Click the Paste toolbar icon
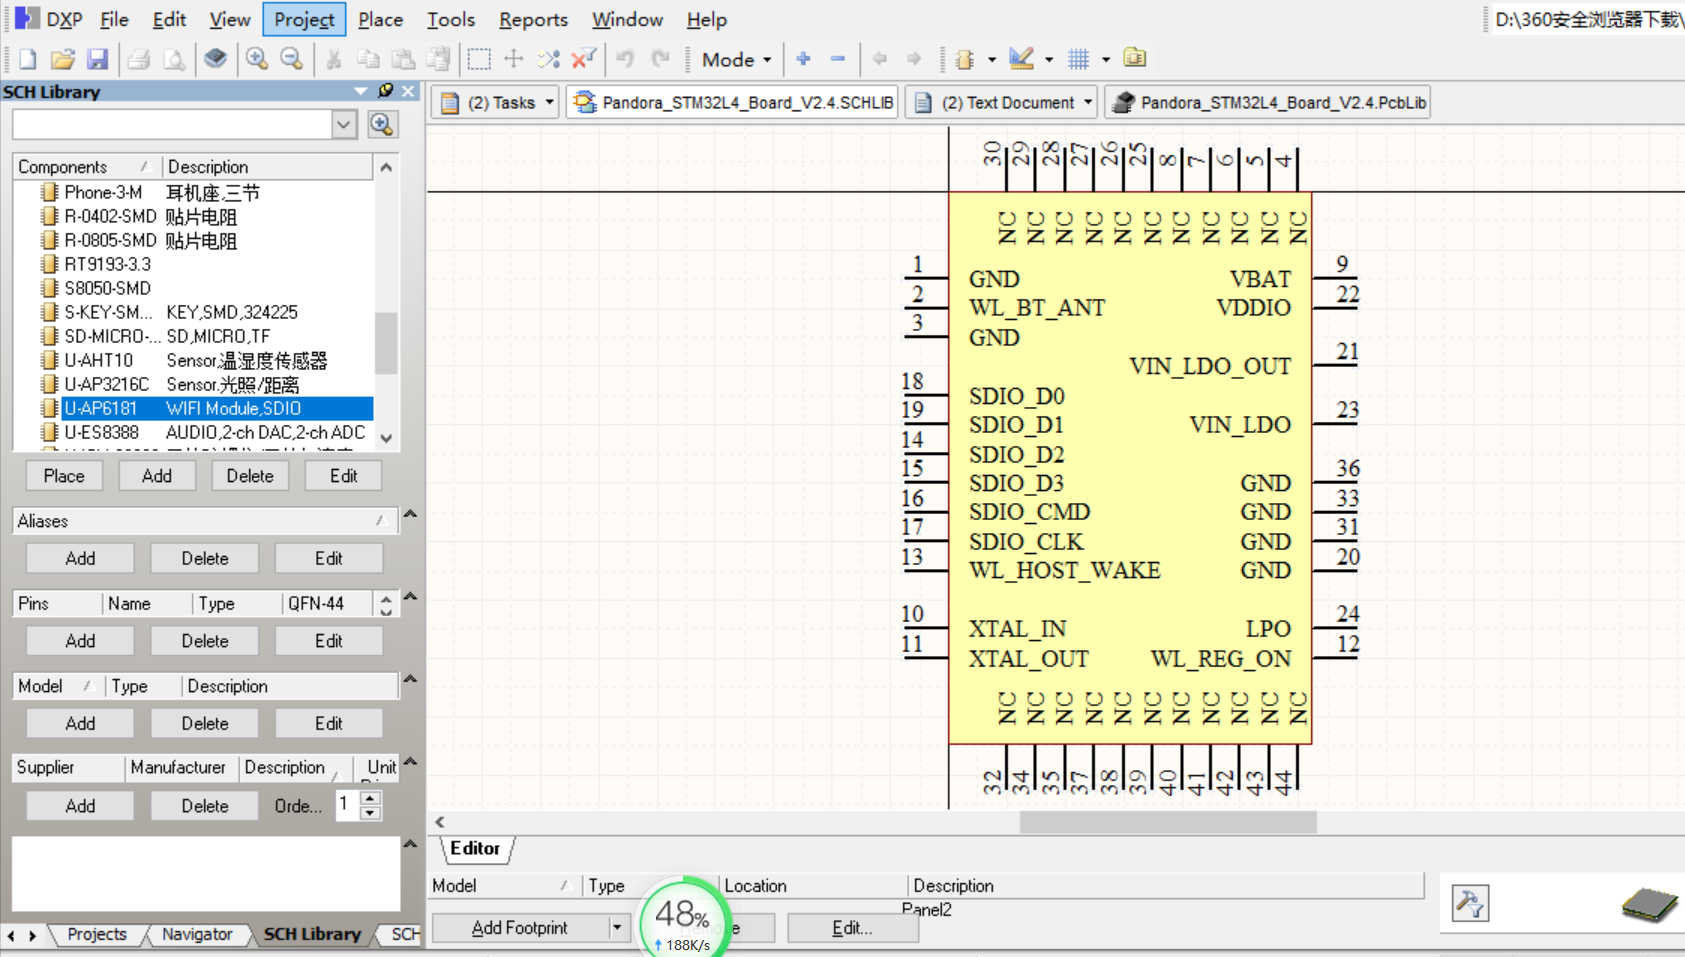Image resolution: width=1685 pixels, height=957 pixels. 403,59
